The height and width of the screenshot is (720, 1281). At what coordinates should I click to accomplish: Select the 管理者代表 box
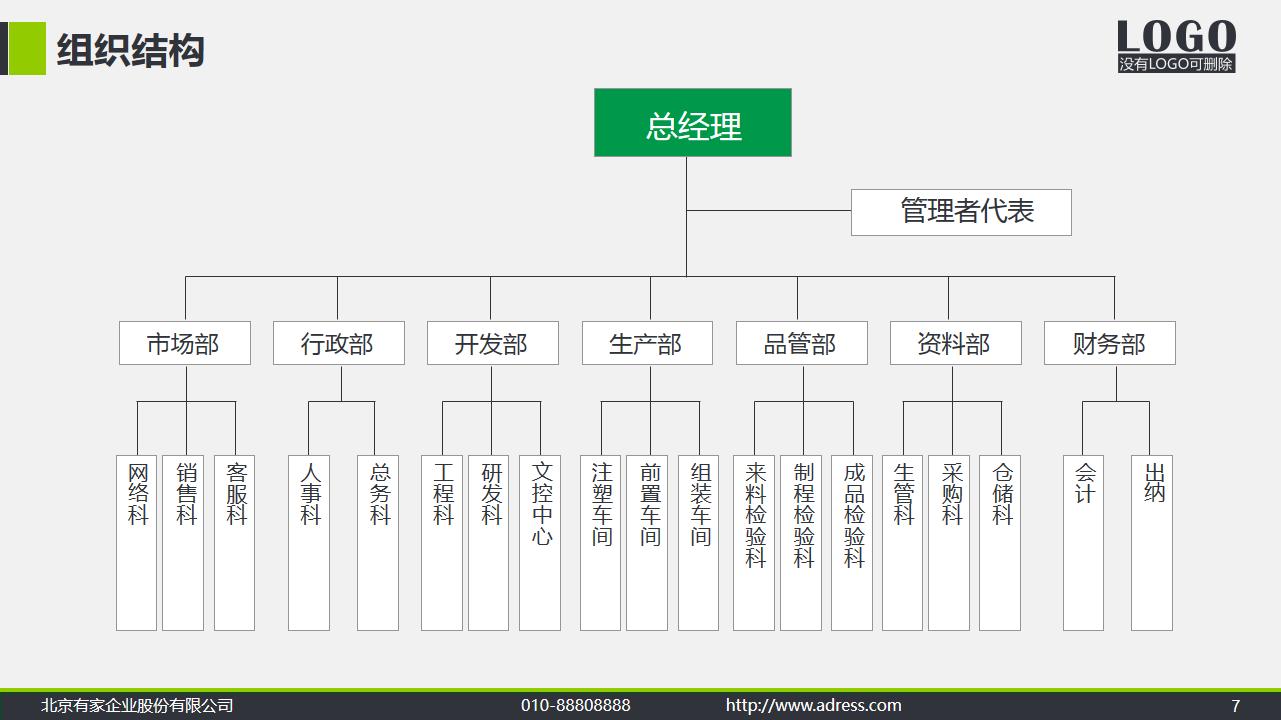(x=960, y=212)
